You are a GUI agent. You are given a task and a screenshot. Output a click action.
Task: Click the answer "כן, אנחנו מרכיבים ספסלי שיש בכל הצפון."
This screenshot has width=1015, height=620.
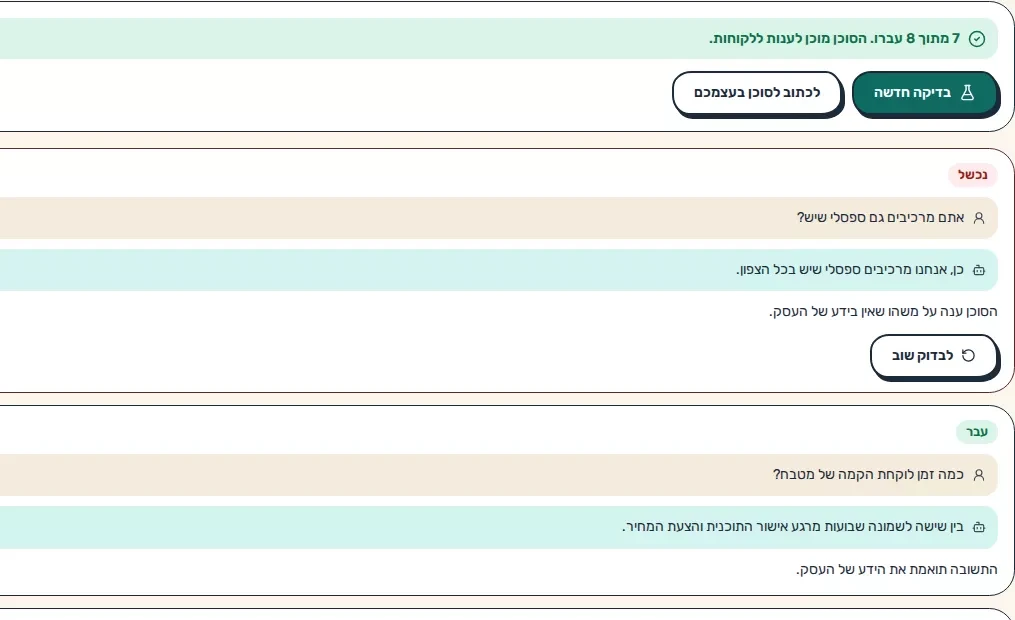pyautogui.click(x=850, y=270)
